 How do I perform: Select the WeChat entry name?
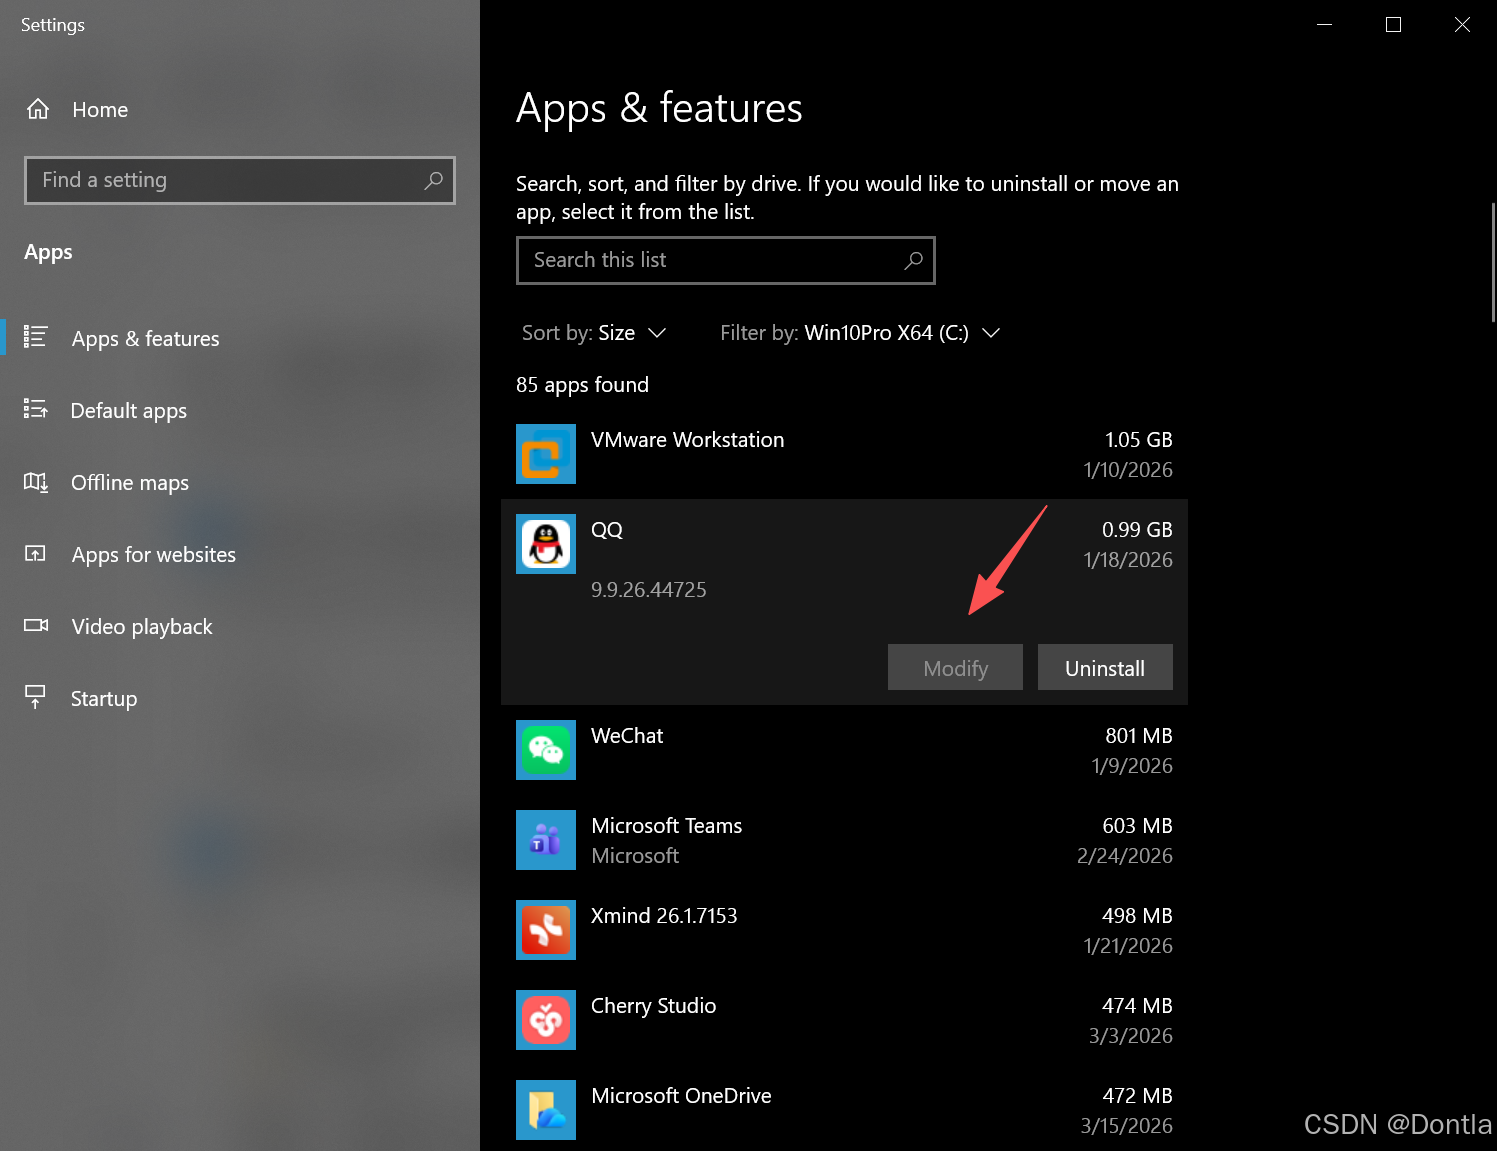pyautogui.click(x=627, y=736)
